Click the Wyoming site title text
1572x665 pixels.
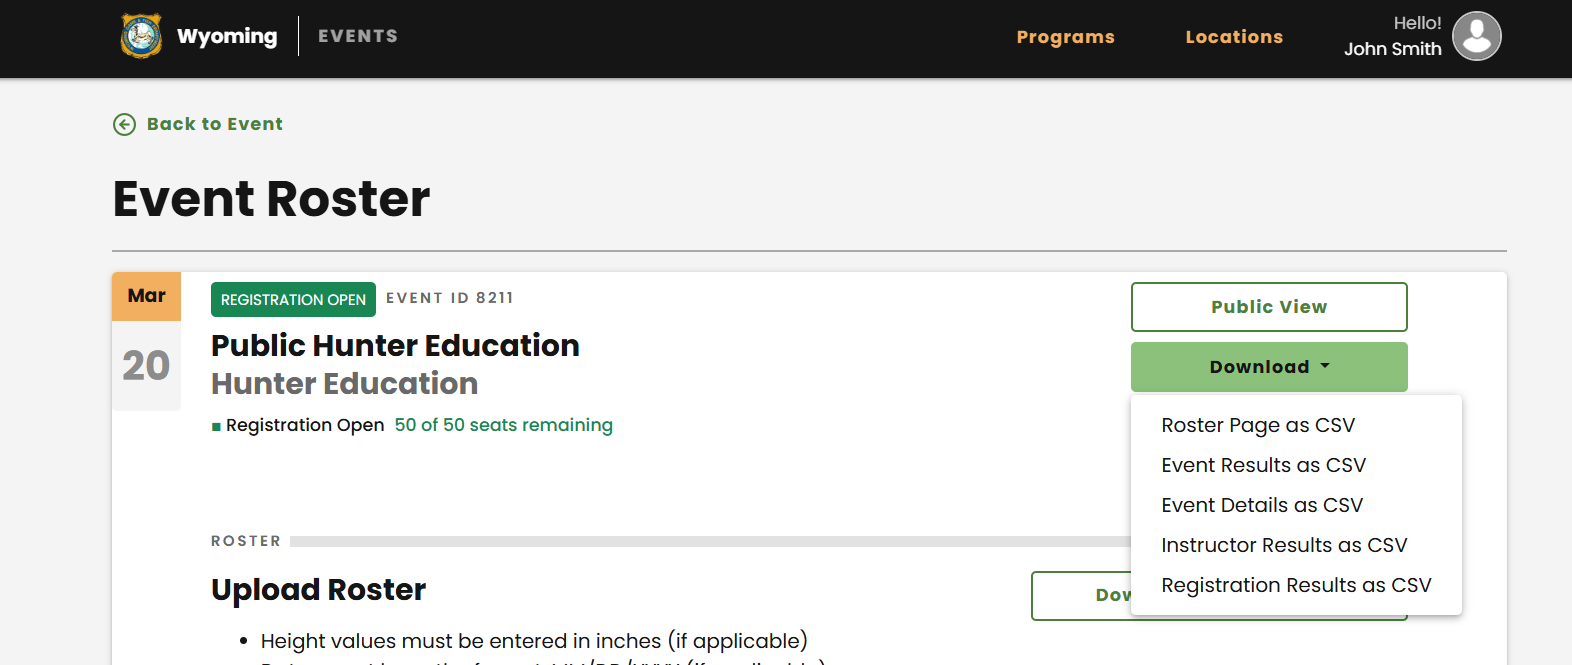(227, 36)
